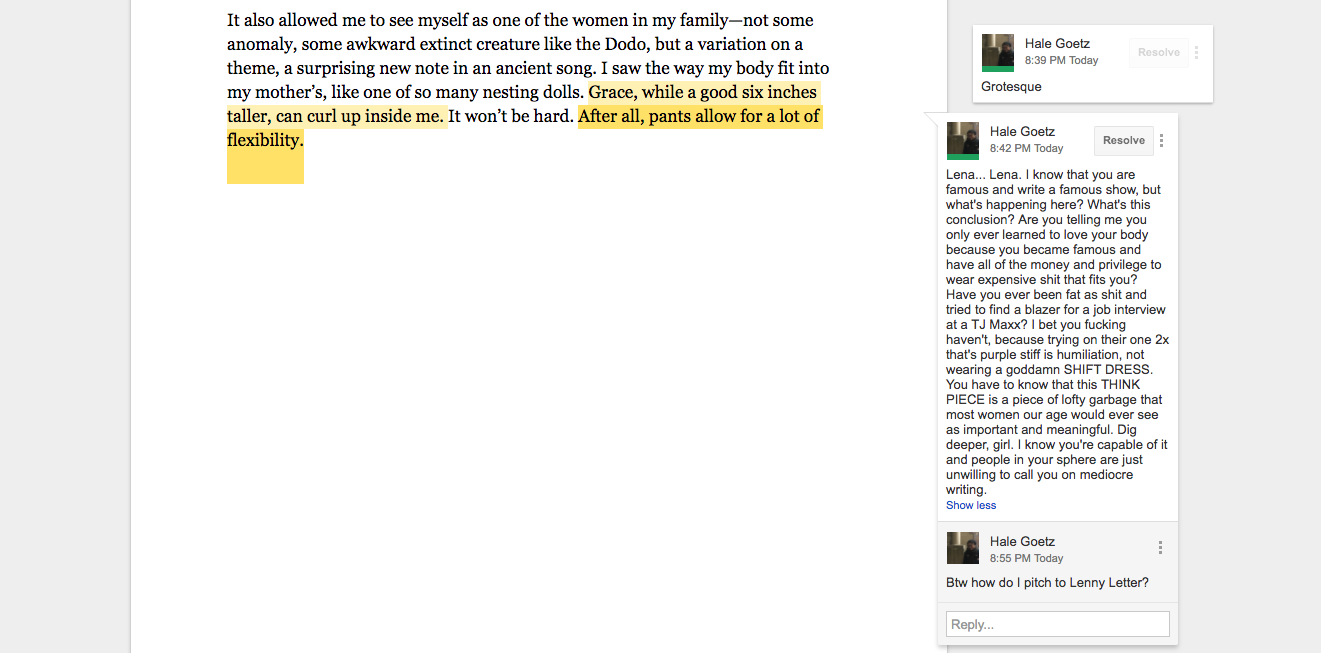The image size is (1321, 653).
Task: Open the options menu on the Grotesque comment
Action: point(1197,53)
